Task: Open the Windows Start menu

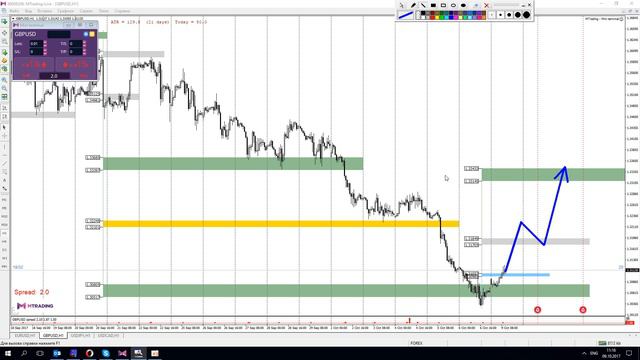Action: click(8, 353)
